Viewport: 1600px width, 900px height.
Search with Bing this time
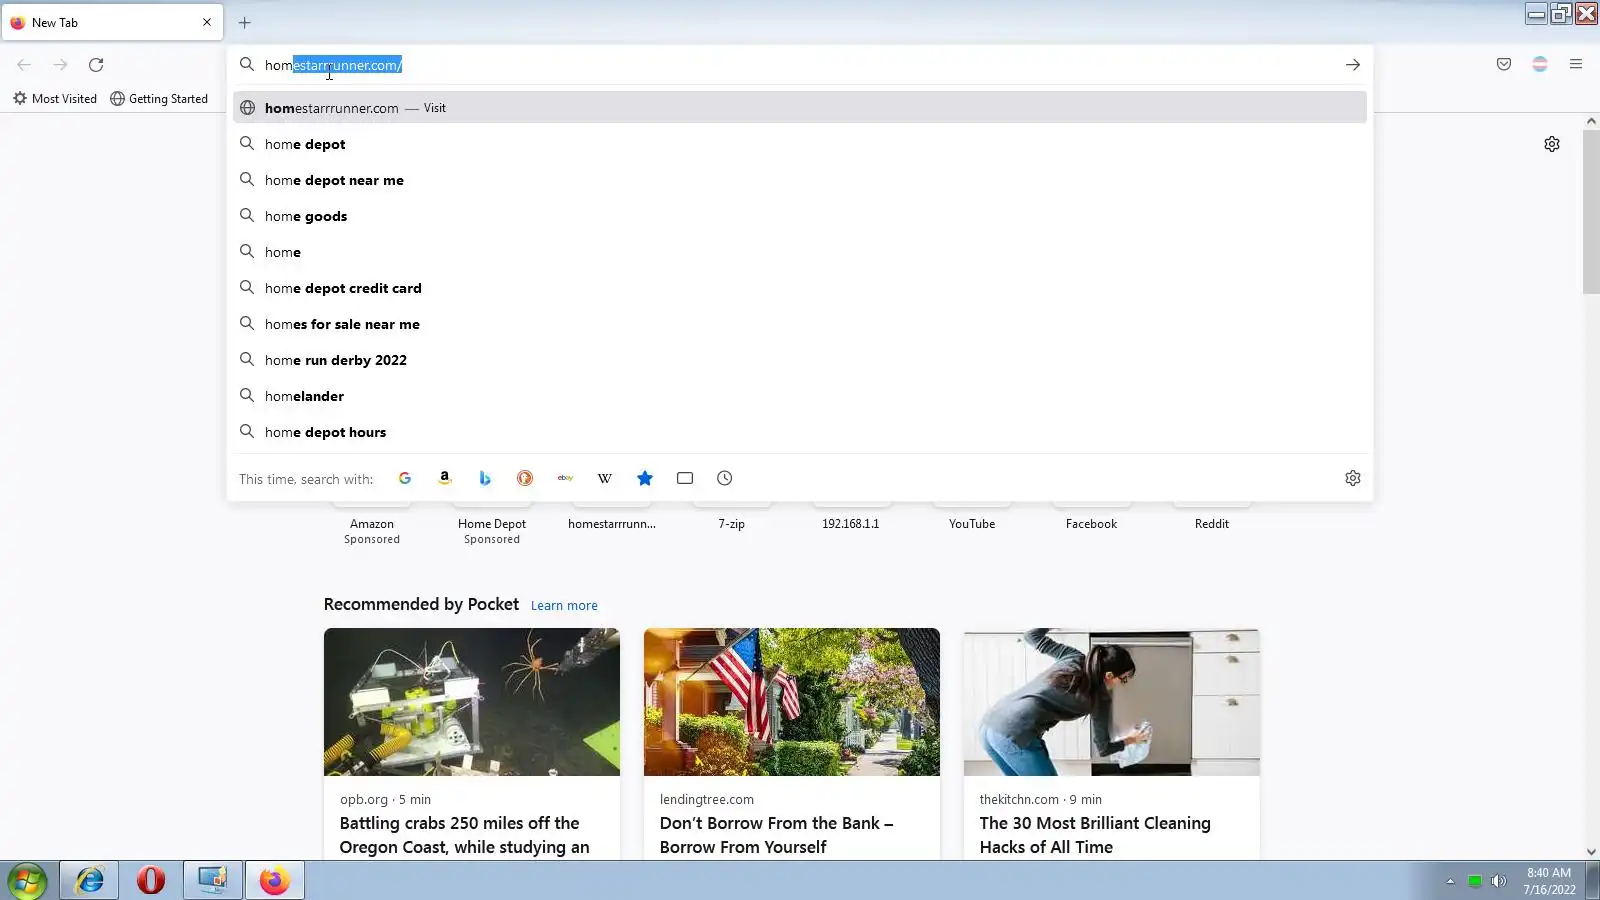485,478
